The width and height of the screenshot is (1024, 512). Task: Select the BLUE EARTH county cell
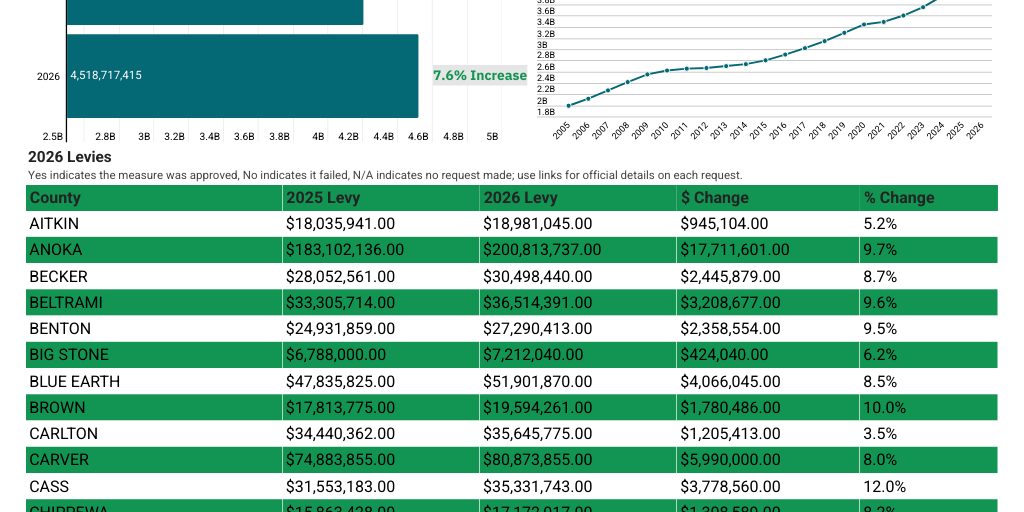[x=154, y=381]
